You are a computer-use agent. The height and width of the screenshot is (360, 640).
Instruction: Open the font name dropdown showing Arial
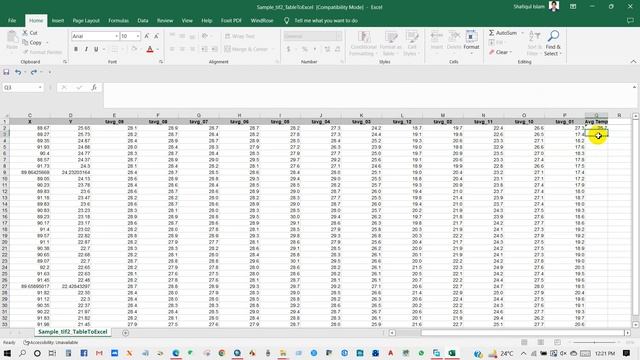116,36
